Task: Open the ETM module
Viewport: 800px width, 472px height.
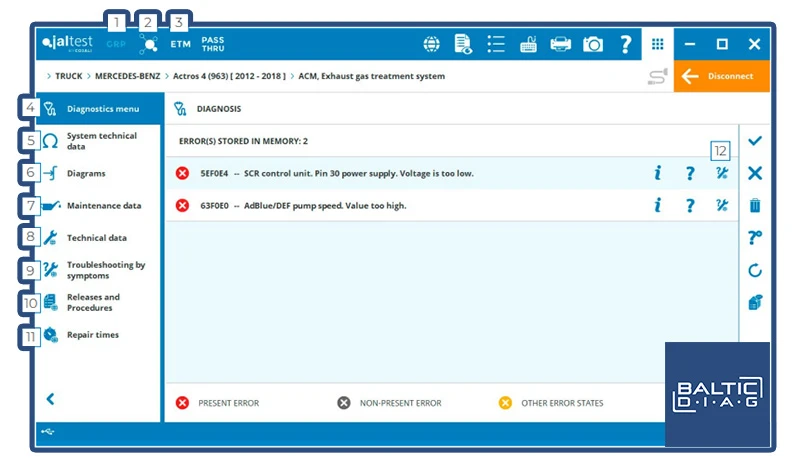Action: tap(181, 44)
